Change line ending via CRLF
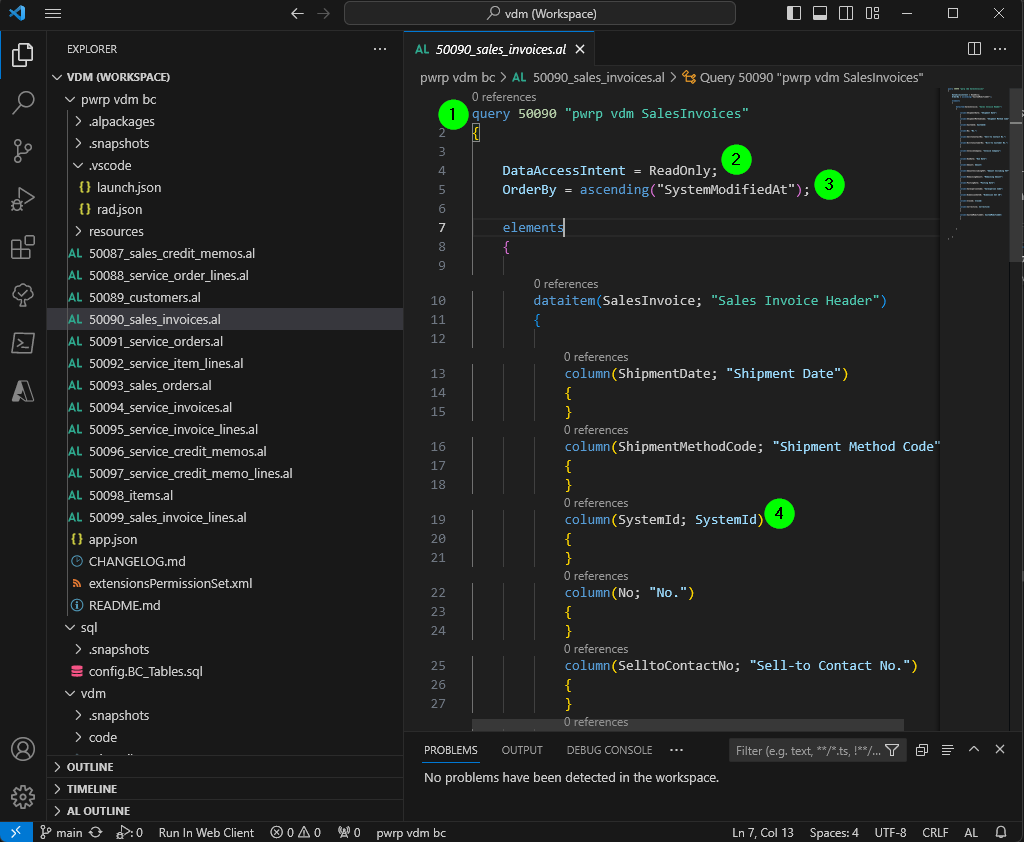The image size is (1024, 842). coord(935,832)
